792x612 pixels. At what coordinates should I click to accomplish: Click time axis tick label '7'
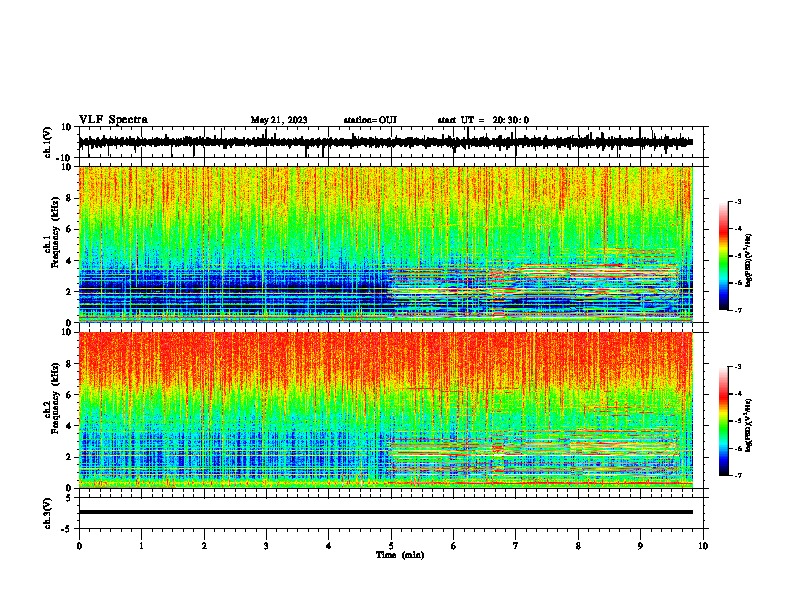tap(516, 546)
